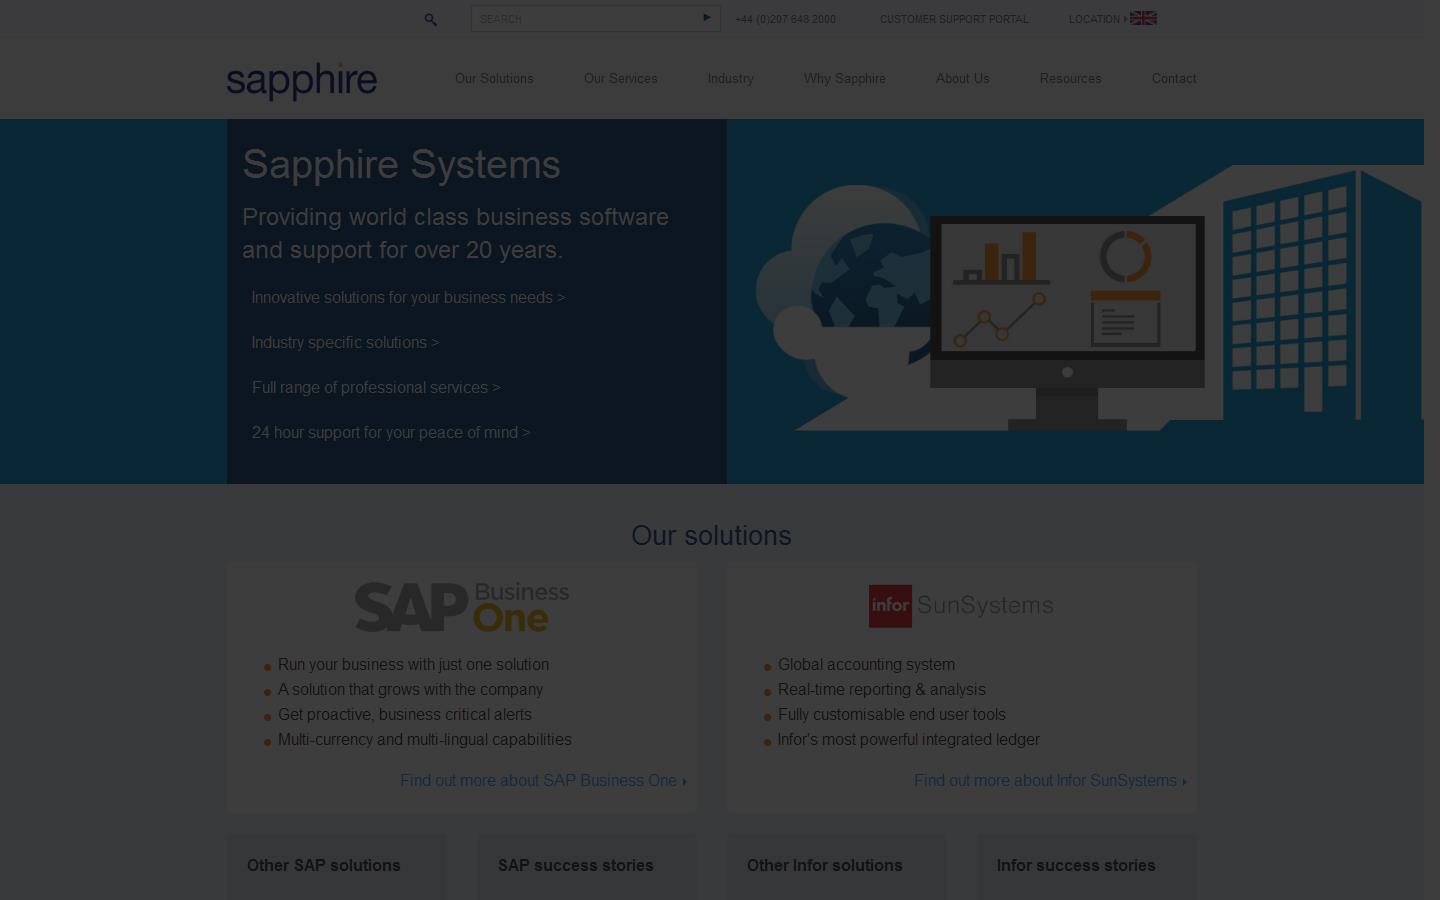The width and height of the screenshot is (1440, 900).
Task: Click the SAP Business One logo
Action: tap(462, 607)
